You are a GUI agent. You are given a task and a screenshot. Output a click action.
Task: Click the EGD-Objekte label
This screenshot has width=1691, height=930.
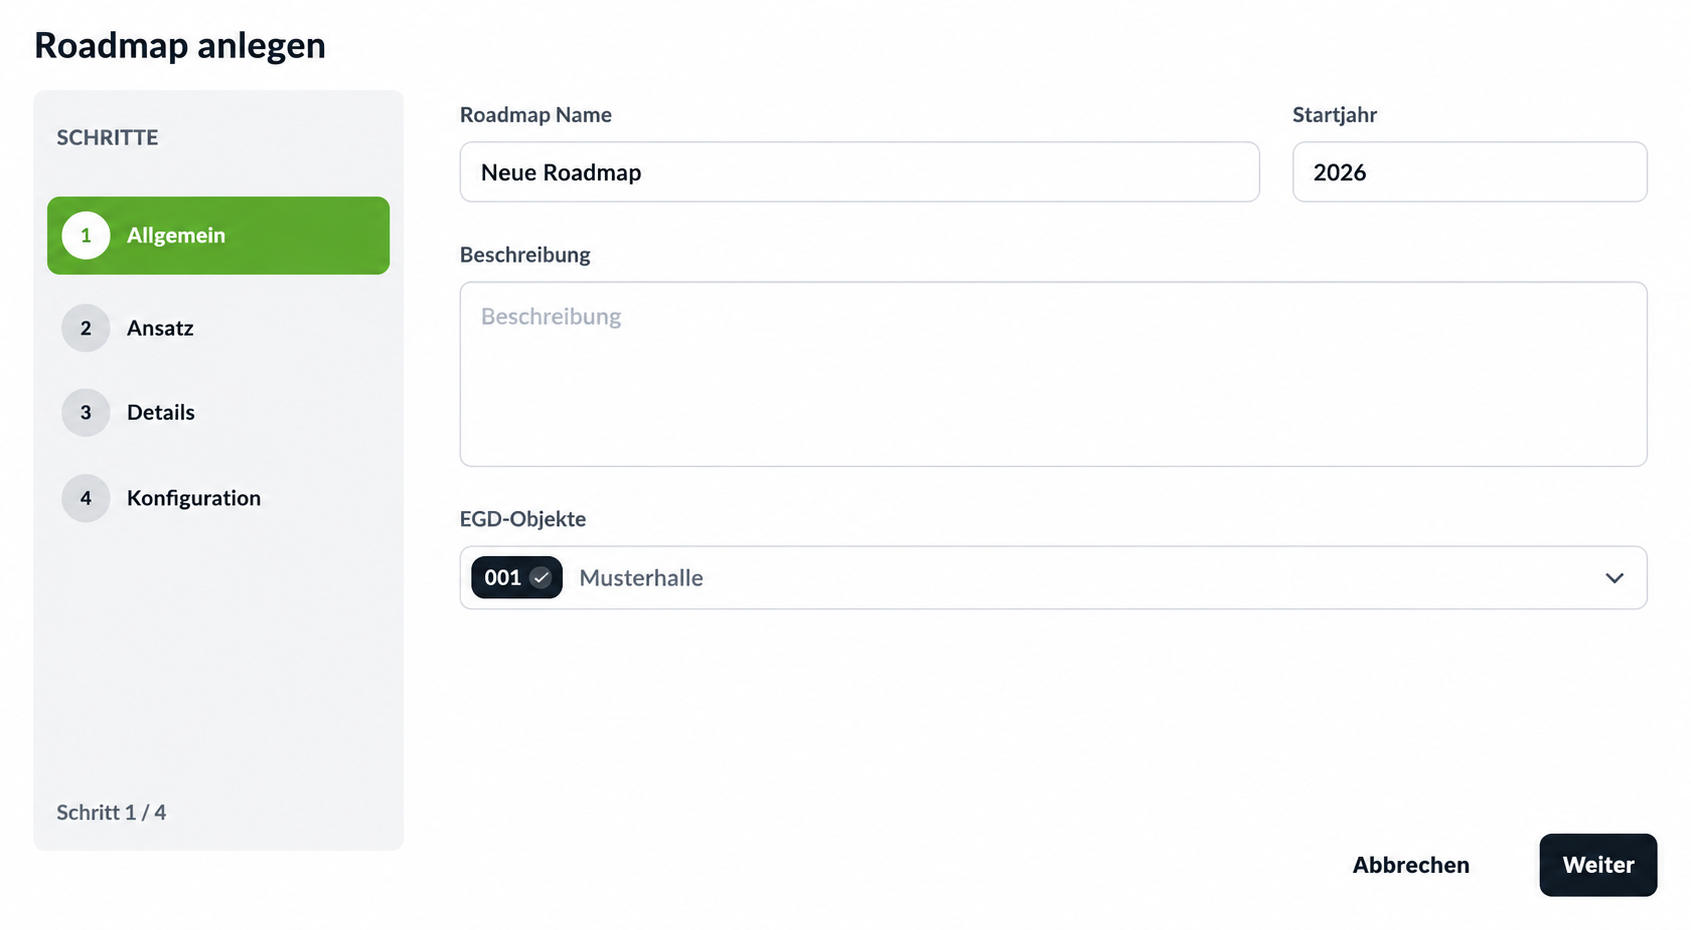coord(523,519)
